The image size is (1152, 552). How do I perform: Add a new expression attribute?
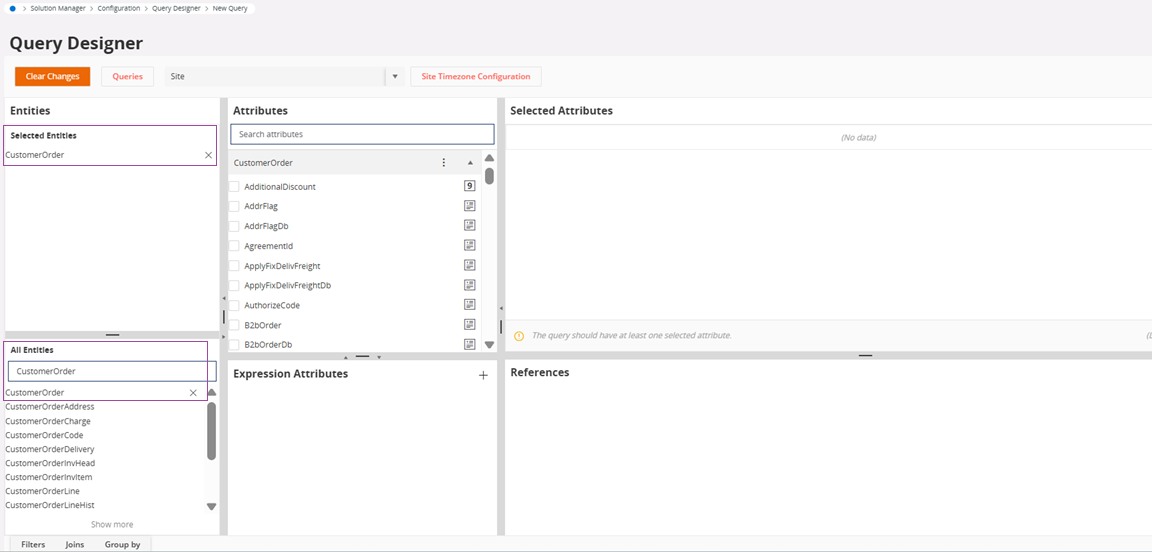[483, 375]
